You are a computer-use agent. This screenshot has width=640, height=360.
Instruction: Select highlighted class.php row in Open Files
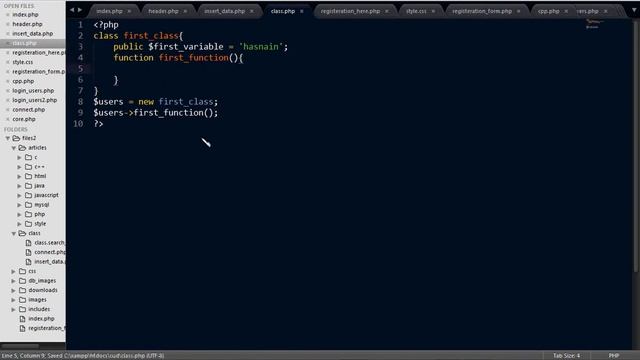(x=33, y=43)
